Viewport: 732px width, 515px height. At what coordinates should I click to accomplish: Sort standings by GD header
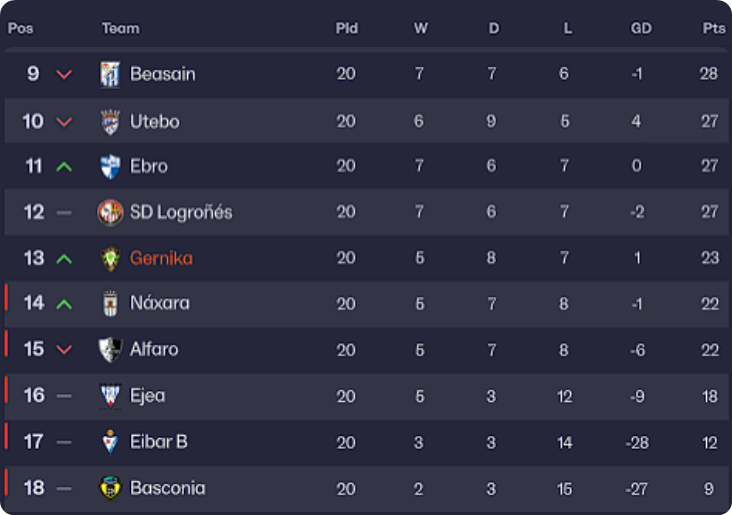[641, 28]
